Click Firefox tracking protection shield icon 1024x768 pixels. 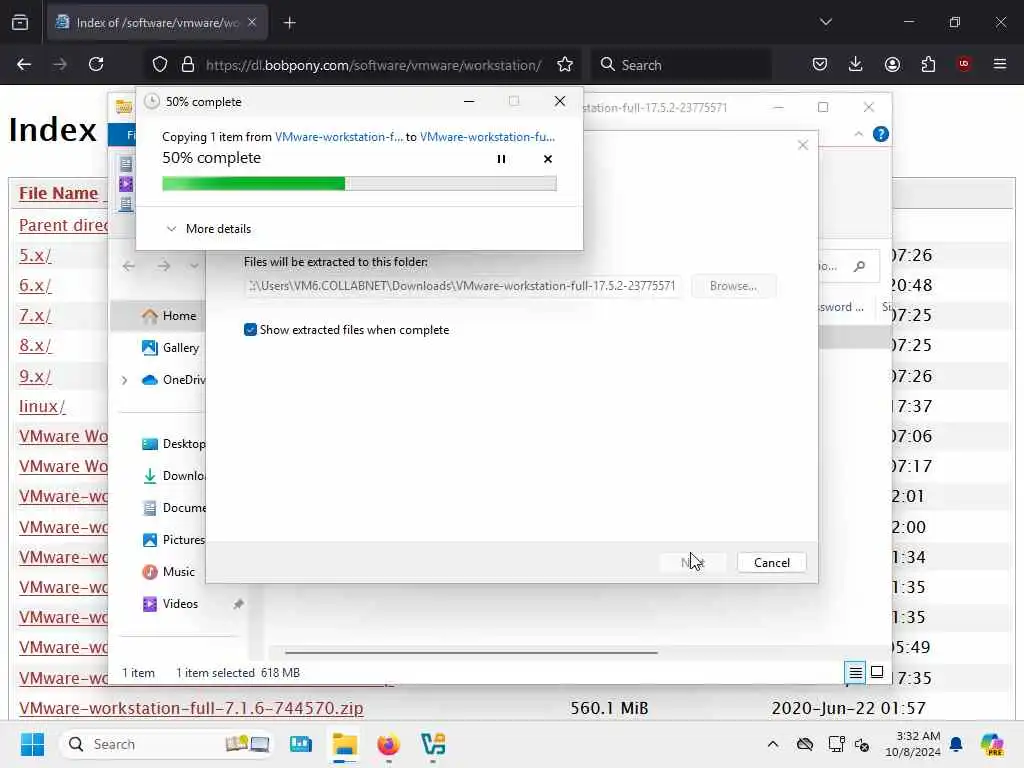coord(160,64)
